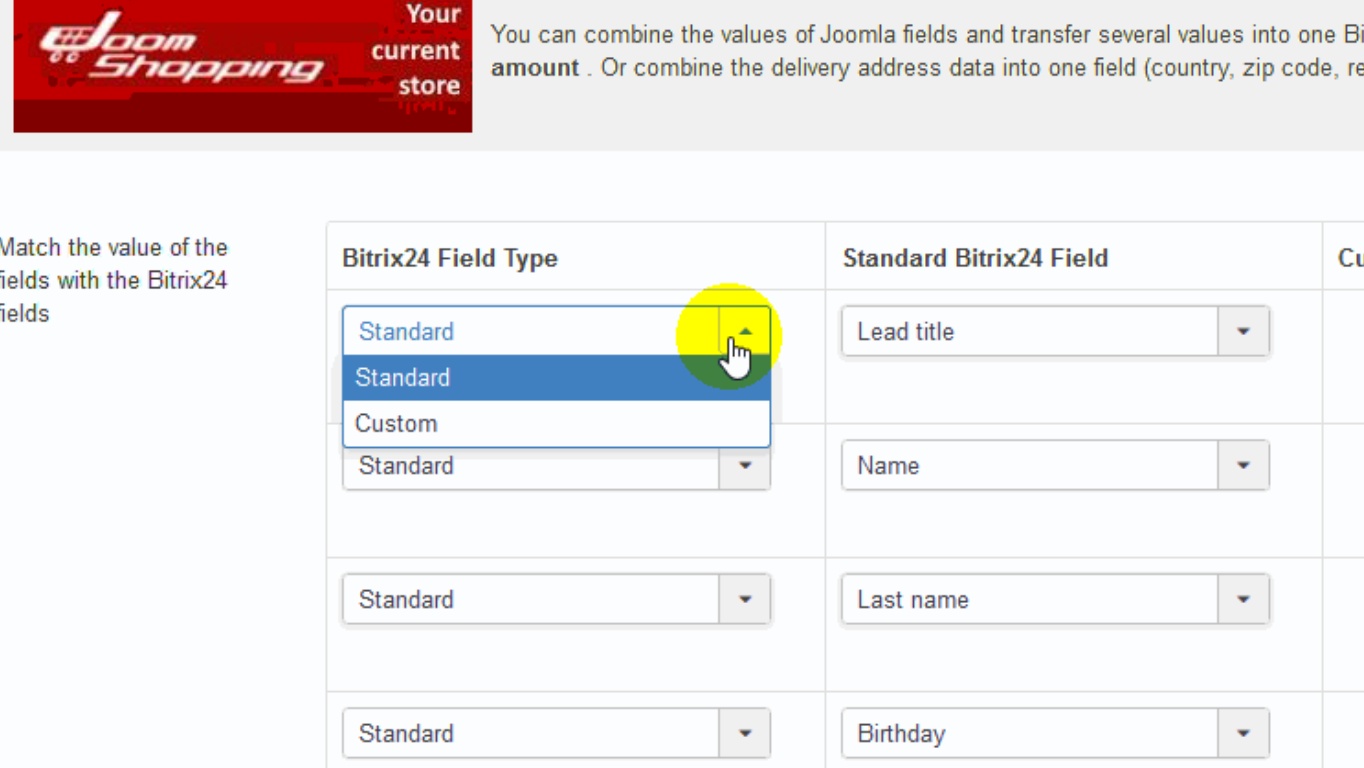Screen dimensions: 1364x768
Task: Click the Bitrix24 Field Type column header
Action: 450,258
